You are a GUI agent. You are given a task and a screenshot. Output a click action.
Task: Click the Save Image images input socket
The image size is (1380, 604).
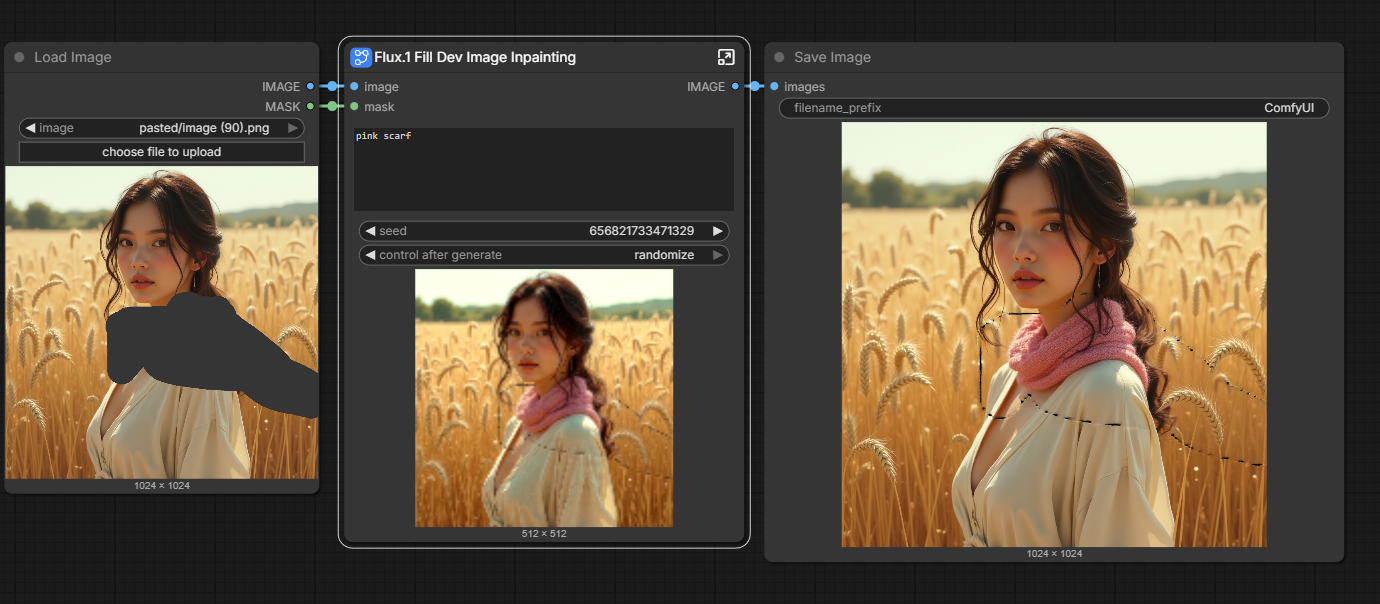click(774, 86)
